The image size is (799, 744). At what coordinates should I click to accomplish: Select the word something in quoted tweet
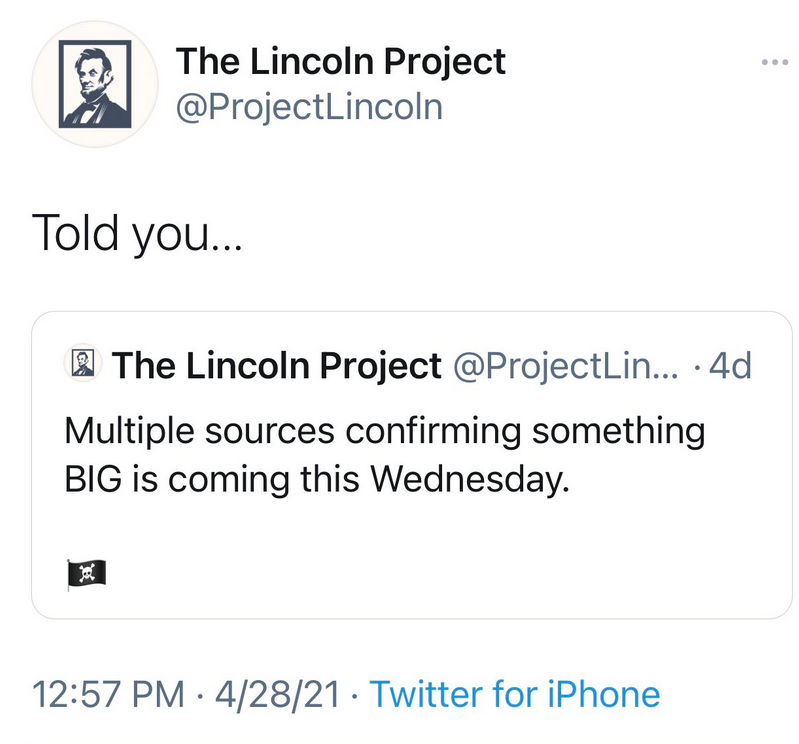coord(619,432)
